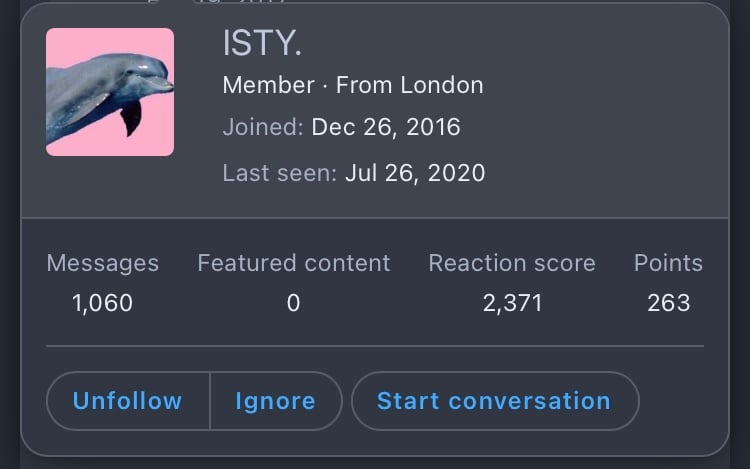Open the ISTY. username profile link
This screenshot has height=469, width=750.
click(x=262, y=43)
